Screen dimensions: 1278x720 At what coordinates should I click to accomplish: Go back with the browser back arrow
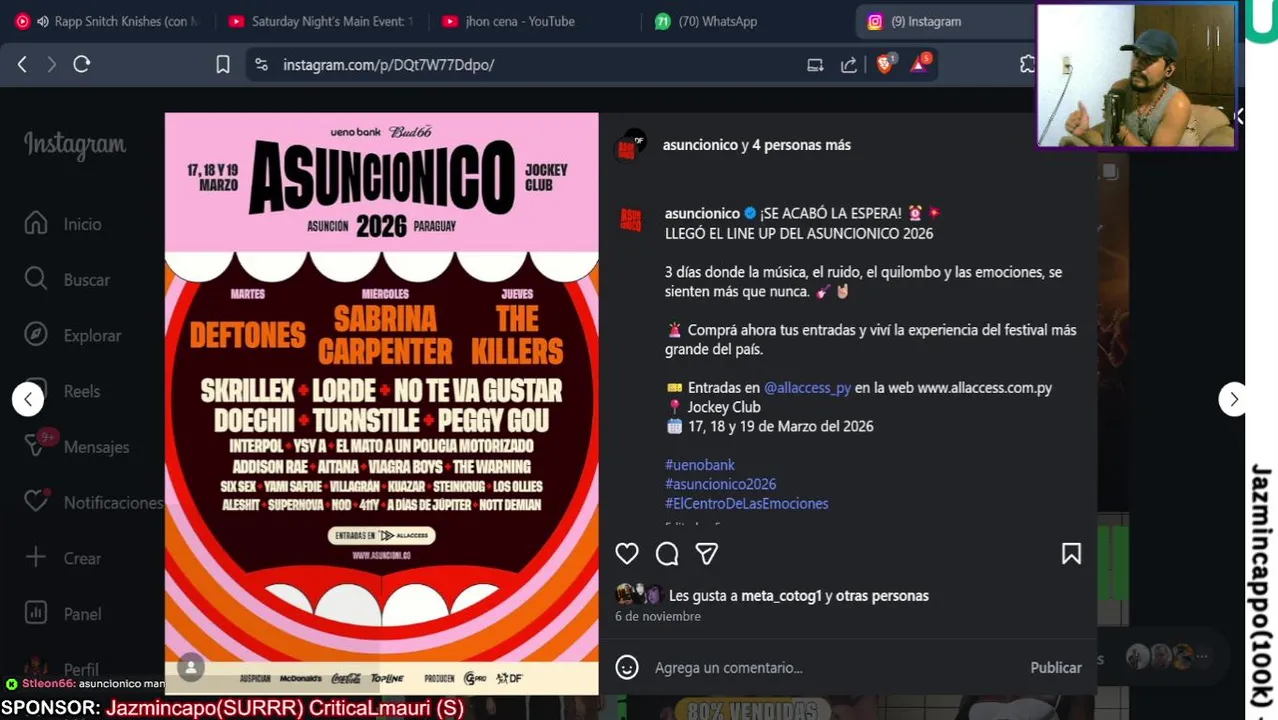pyautogui.click(x=22, y=64)
